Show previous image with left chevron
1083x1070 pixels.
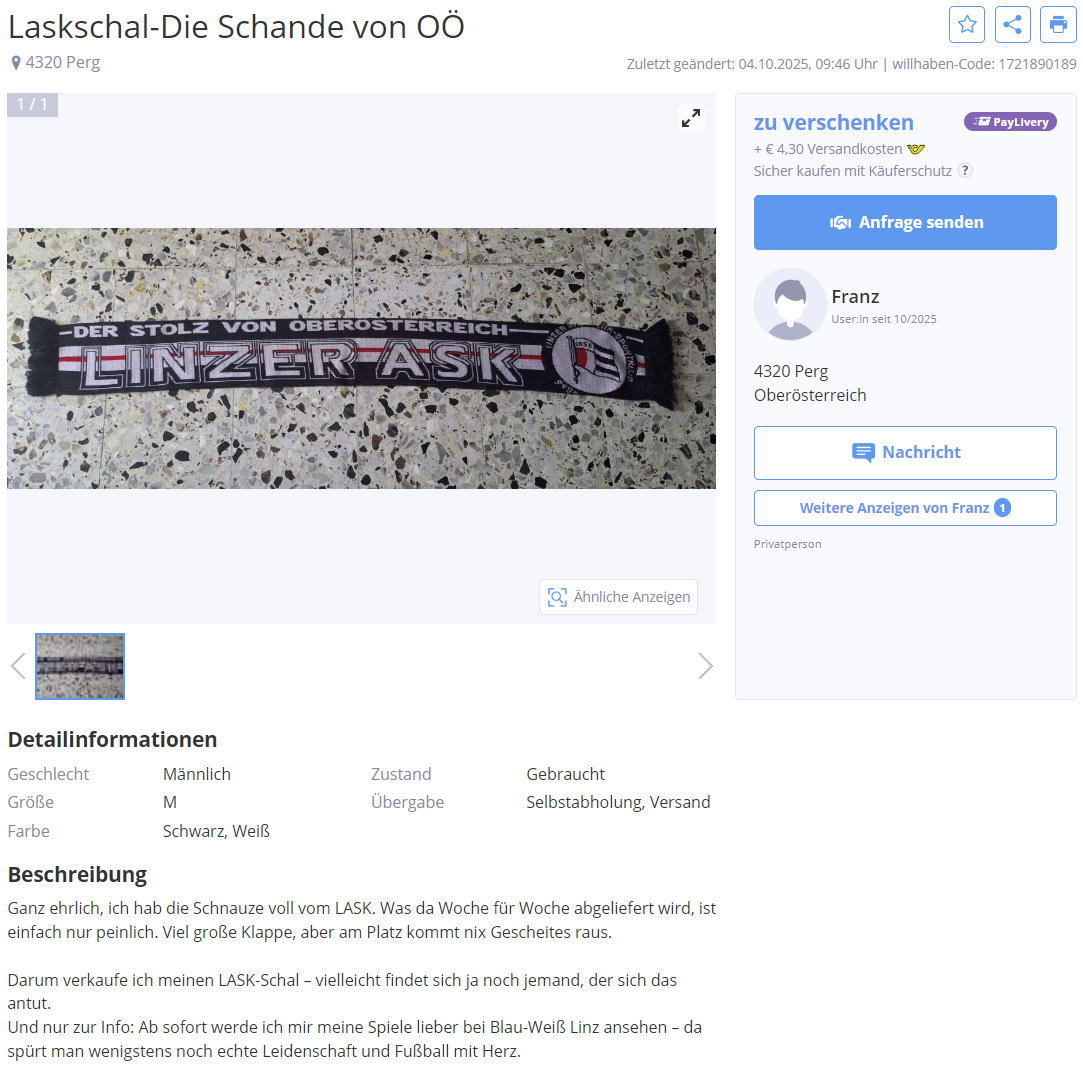[19, 666]
